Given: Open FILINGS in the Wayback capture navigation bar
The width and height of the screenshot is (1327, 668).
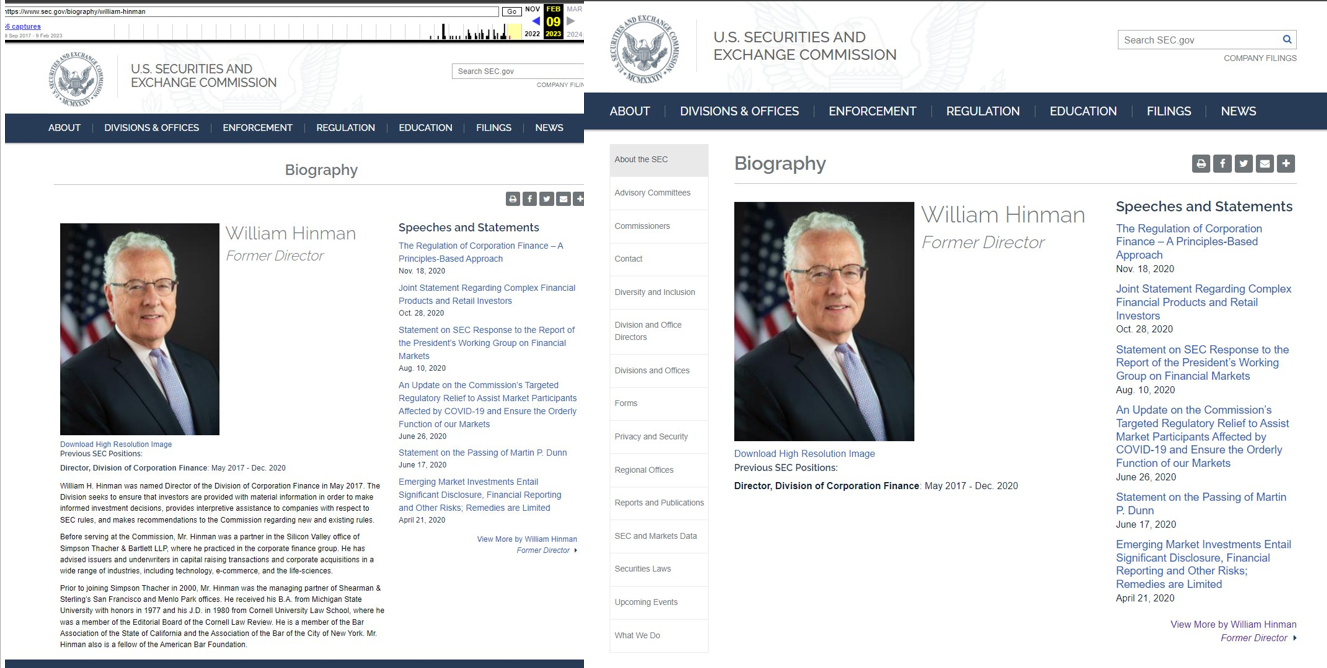Looking at the screenshot, I should click(x=494, y=128).
